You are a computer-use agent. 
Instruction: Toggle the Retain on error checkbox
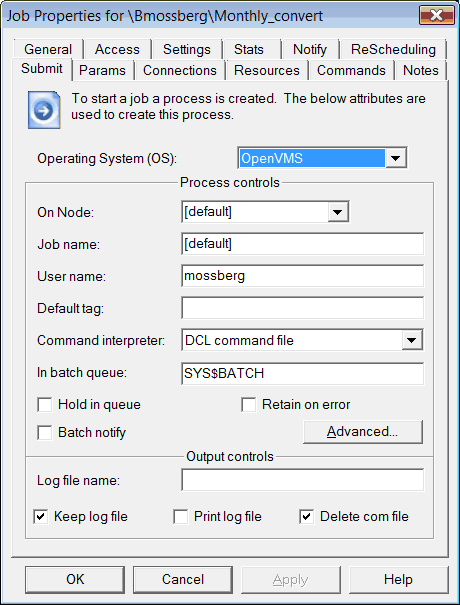(249, 405)
